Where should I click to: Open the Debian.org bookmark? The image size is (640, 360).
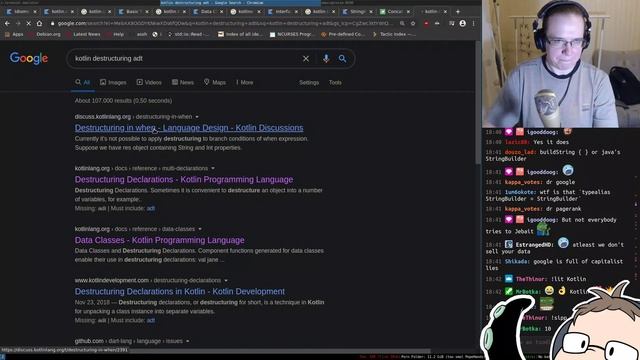pos(44,34)
